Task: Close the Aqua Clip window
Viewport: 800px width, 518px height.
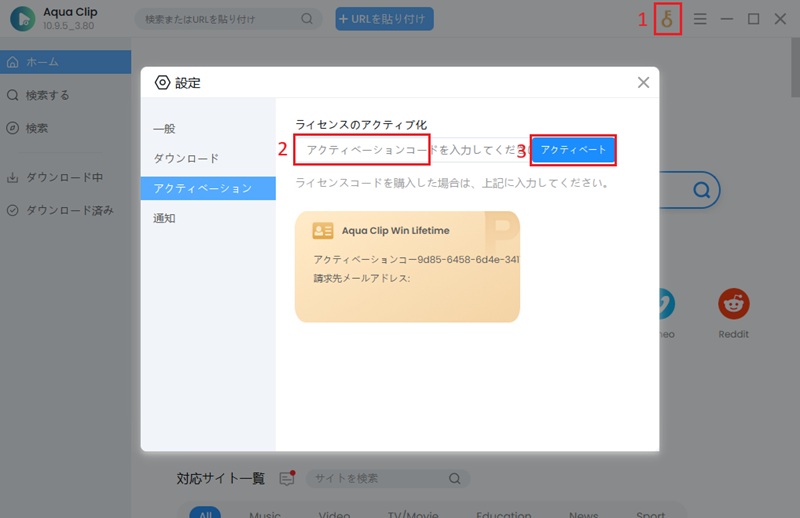Action: (780, 19)
